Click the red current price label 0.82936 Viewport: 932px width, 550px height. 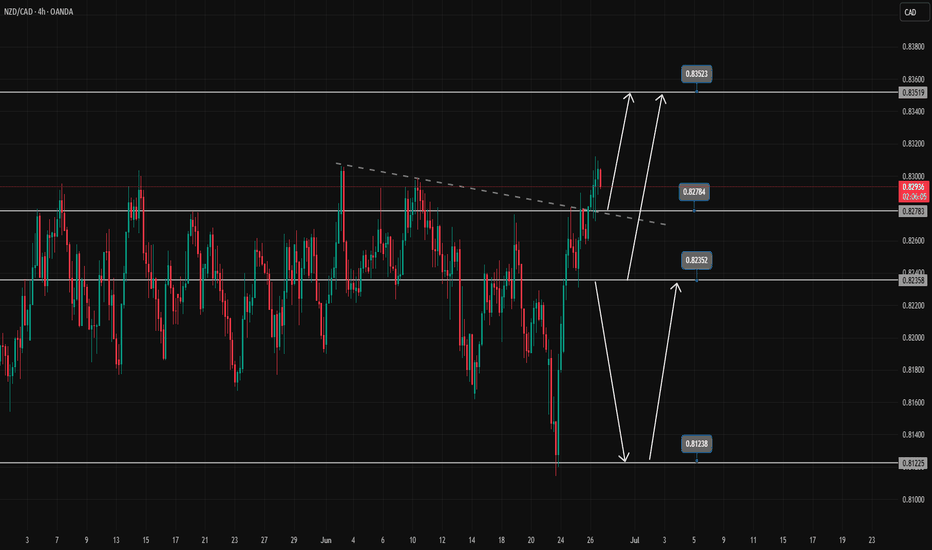(914, 187)
